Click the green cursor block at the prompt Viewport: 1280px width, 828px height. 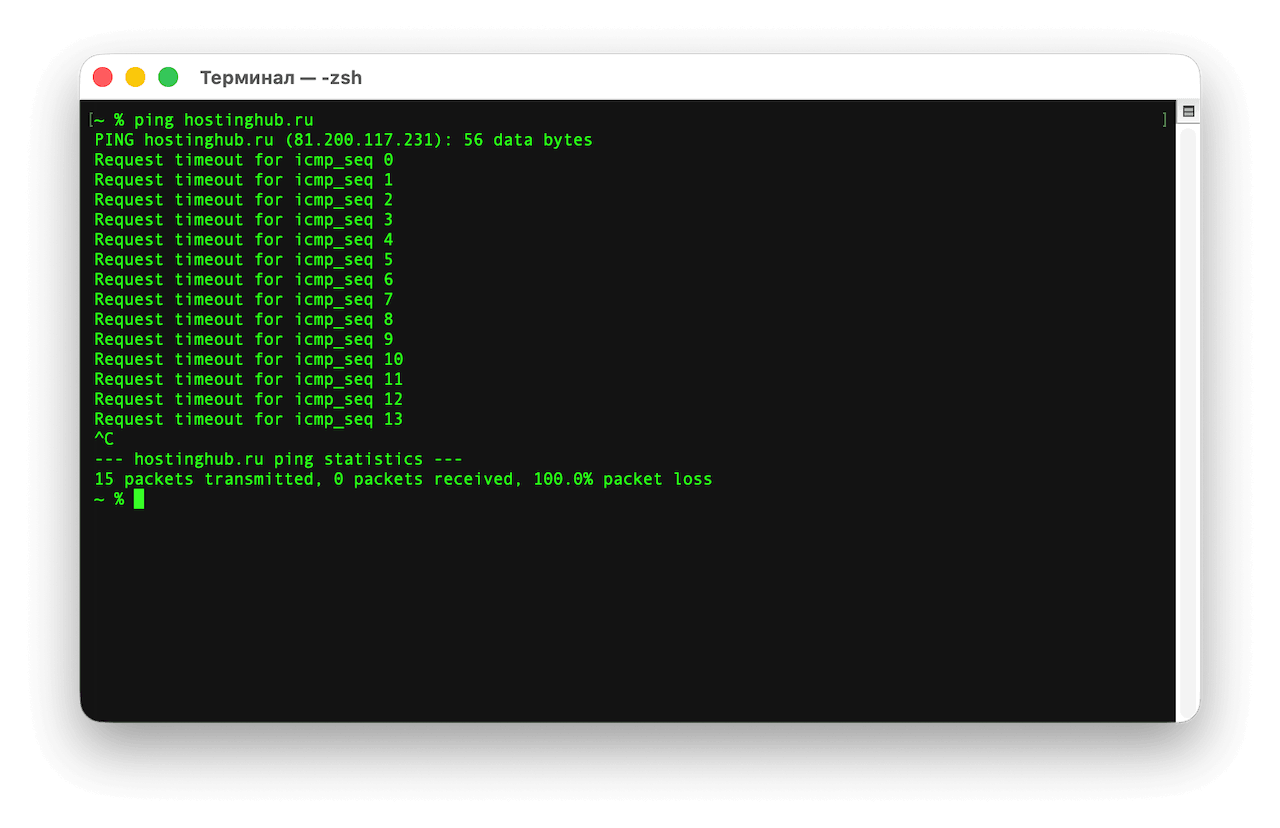139,499
